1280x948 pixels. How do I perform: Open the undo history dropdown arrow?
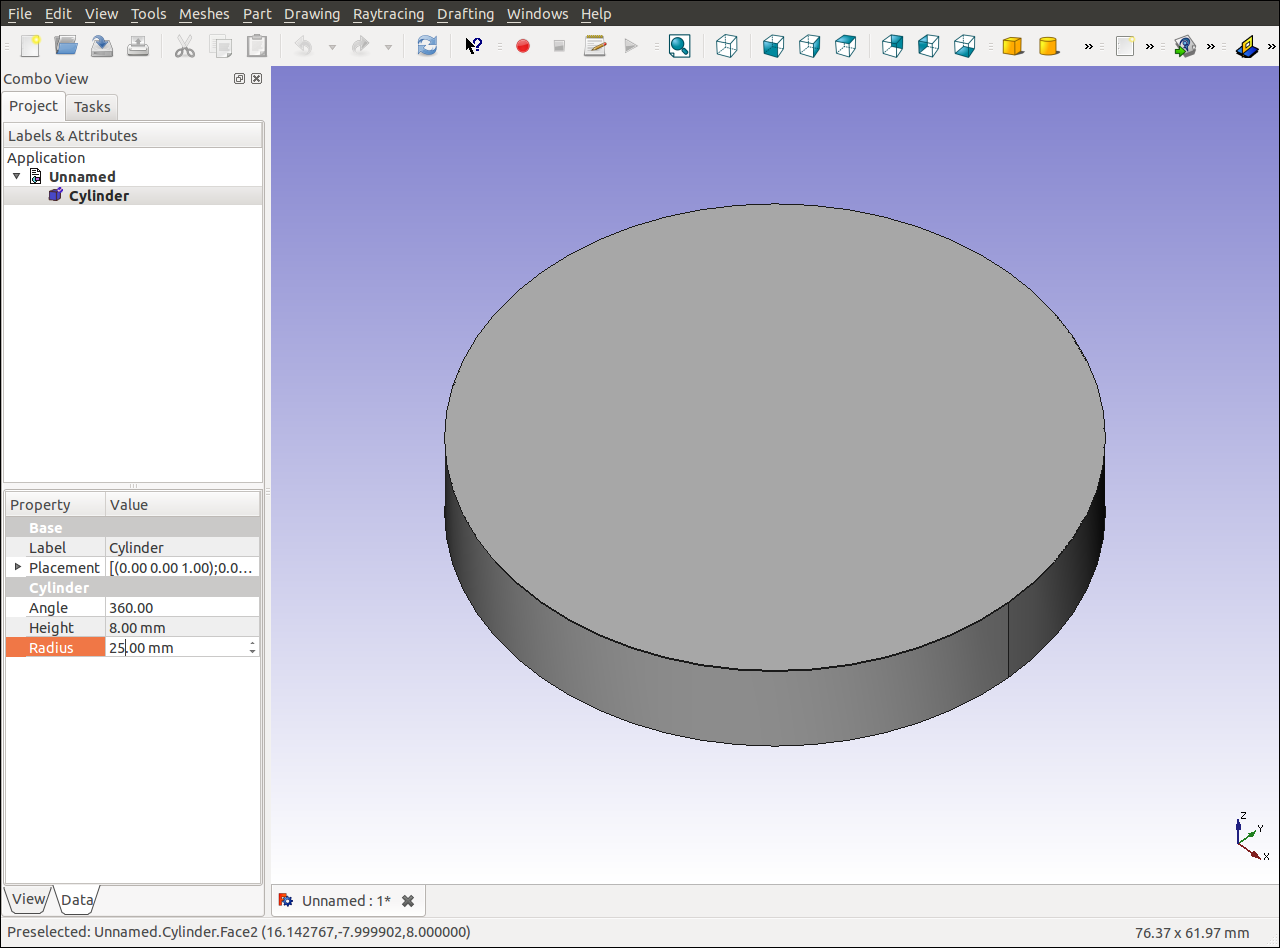click(332, 47)
